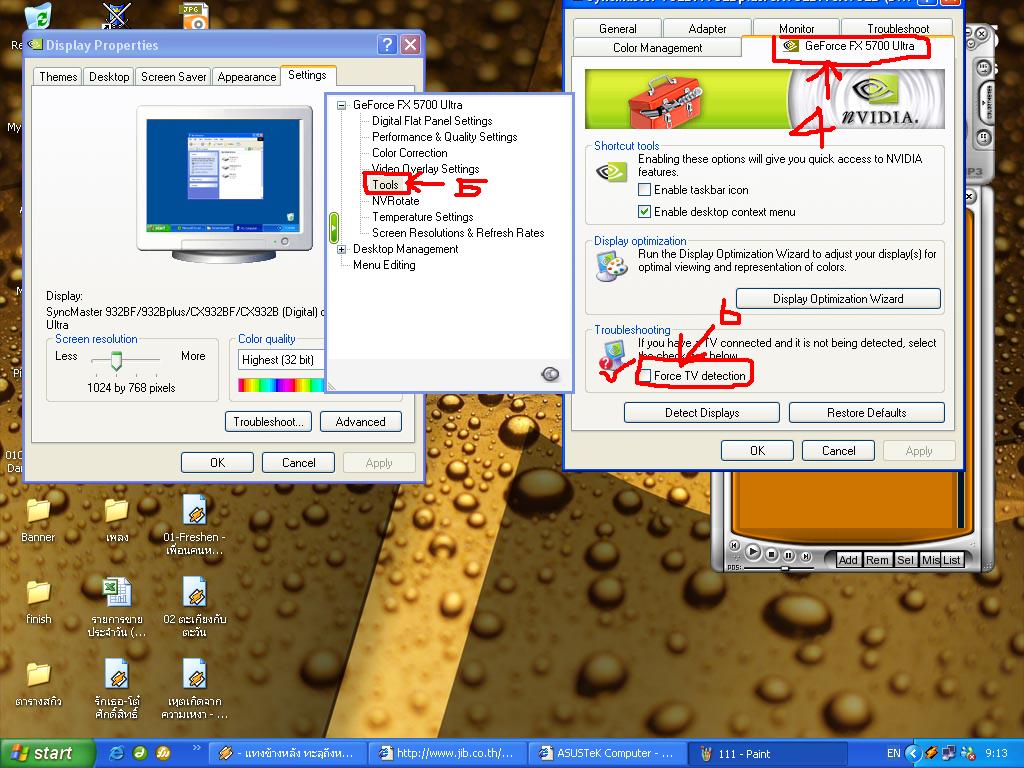Click the Sel button in playlist player
Screen dimensions: 1024x768
coord(905,560)
